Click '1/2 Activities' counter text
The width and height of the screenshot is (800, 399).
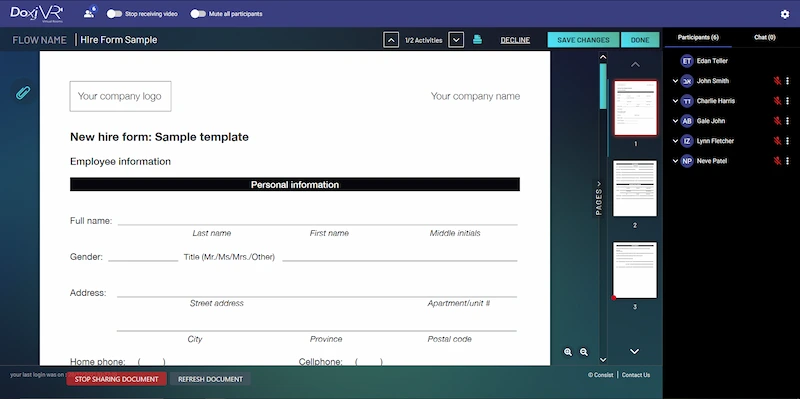423,40
